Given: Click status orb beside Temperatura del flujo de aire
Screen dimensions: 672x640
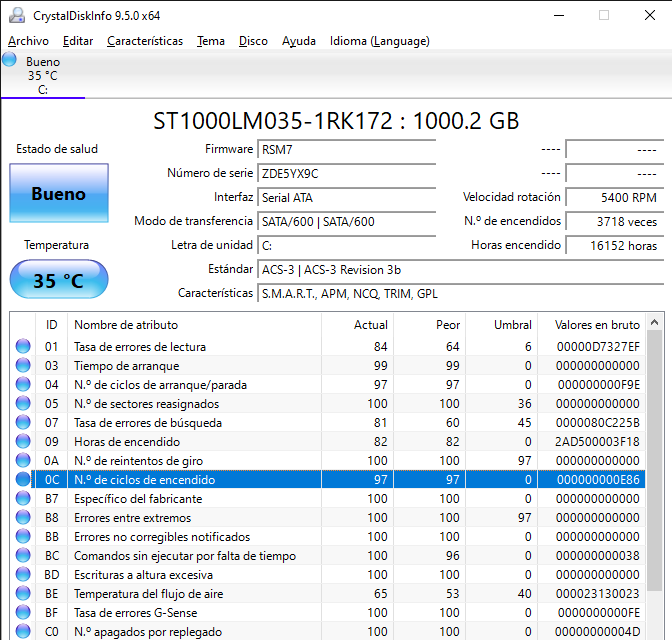Looking at the screenshot, I should coord(22,594).
